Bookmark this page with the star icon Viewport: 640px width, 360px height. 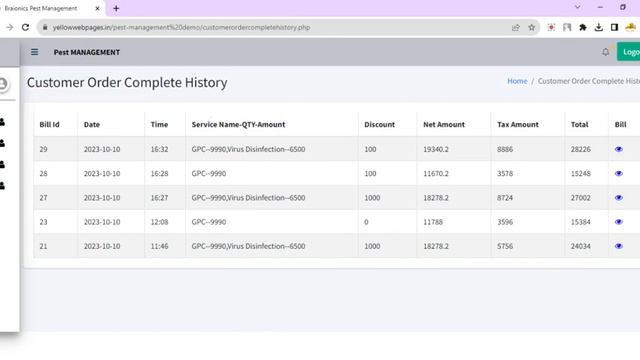(531, 27)
